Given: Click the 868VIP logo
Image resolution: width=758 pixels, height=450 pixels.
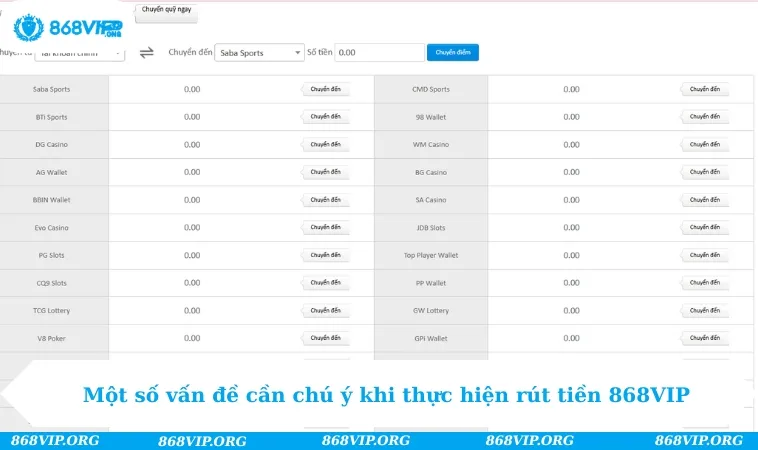Looking at the screenshot, I should tap(69, 23).
